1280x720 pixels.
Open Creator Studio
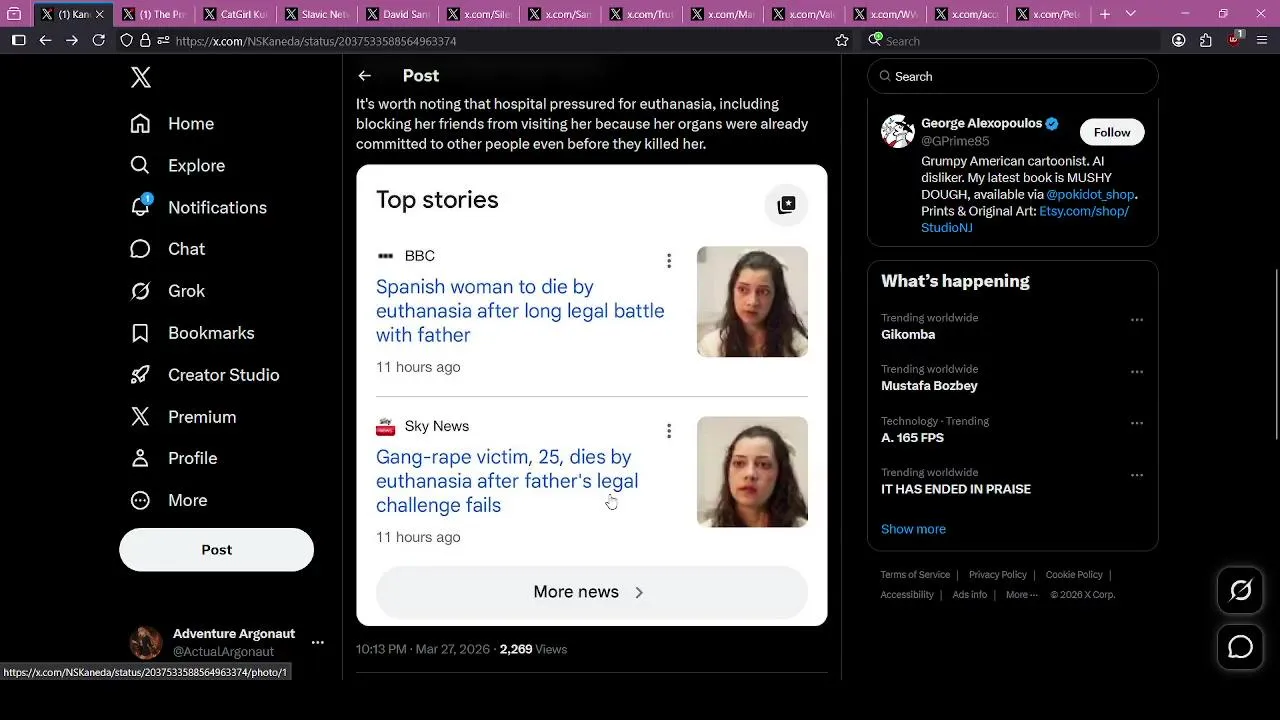point(204,374)
